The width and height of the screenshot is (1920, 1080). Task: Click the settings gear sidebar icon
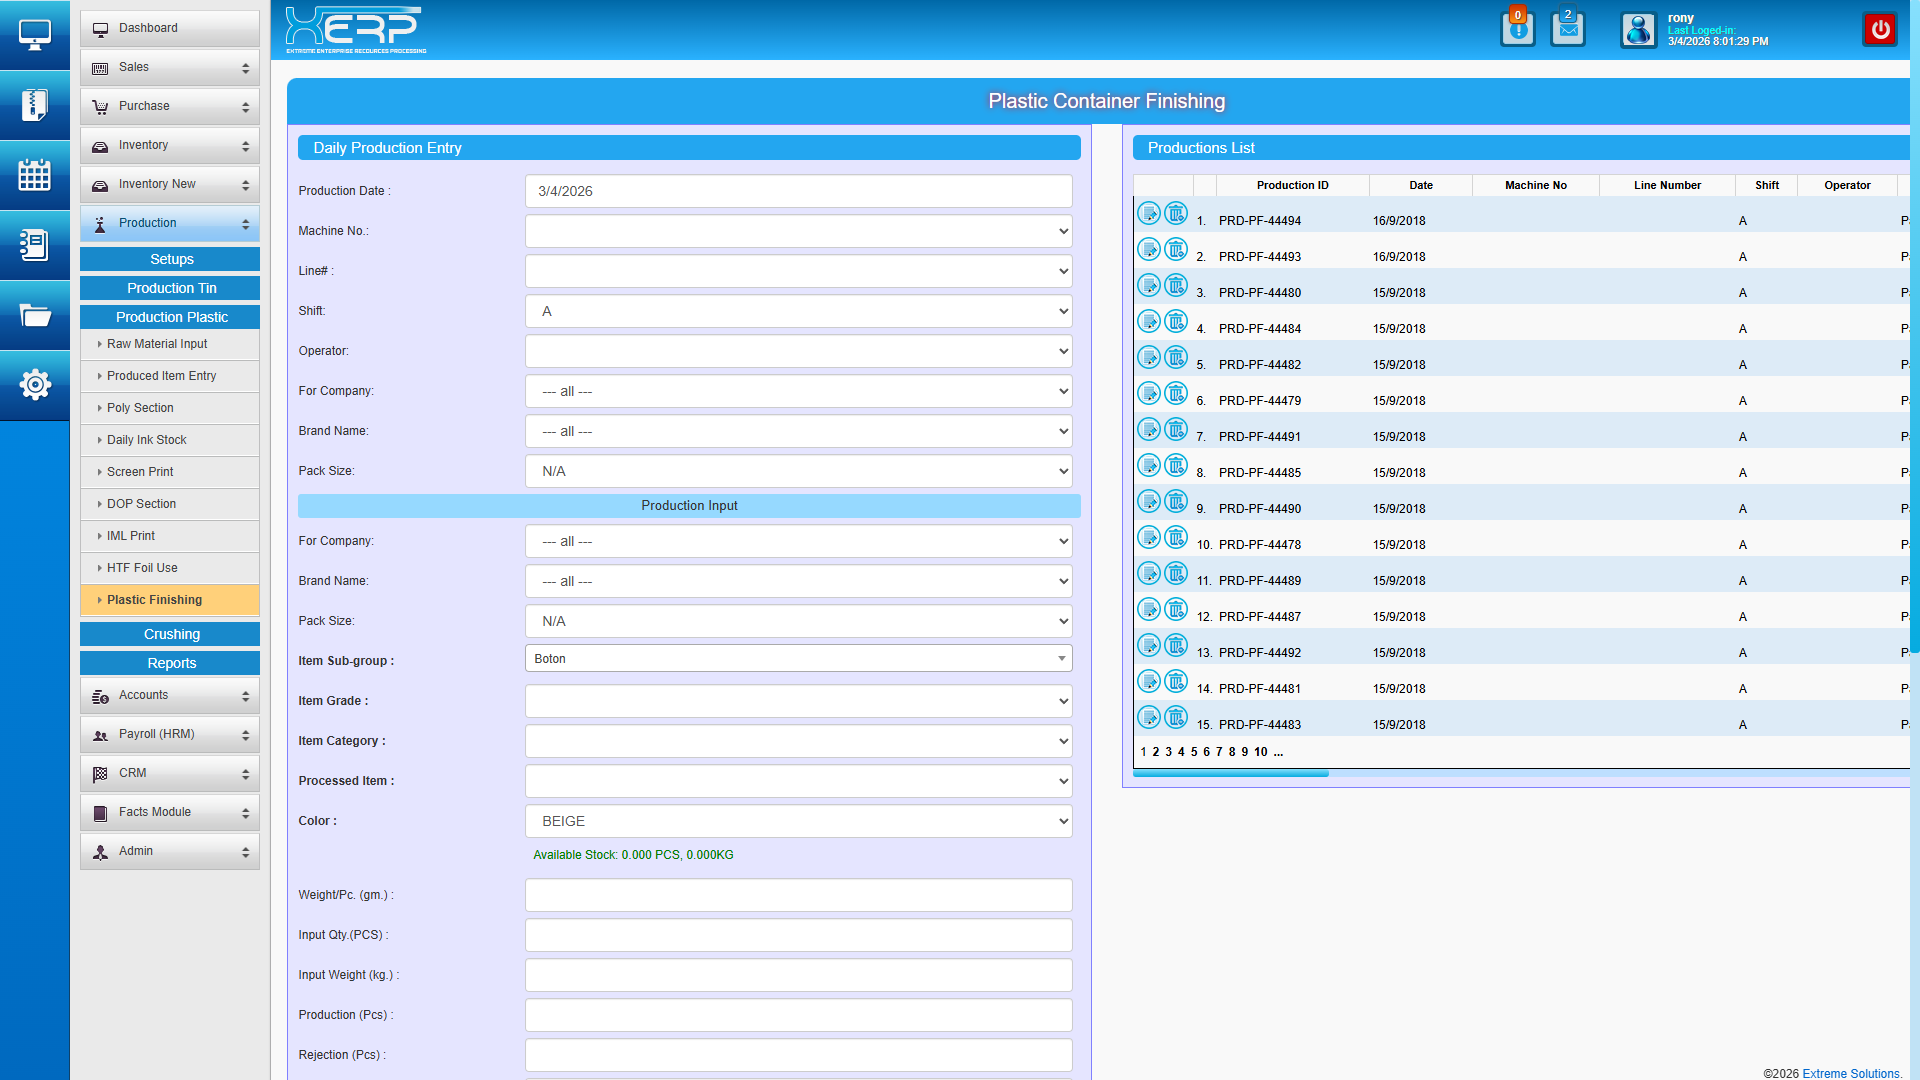(x=34, y=385)
